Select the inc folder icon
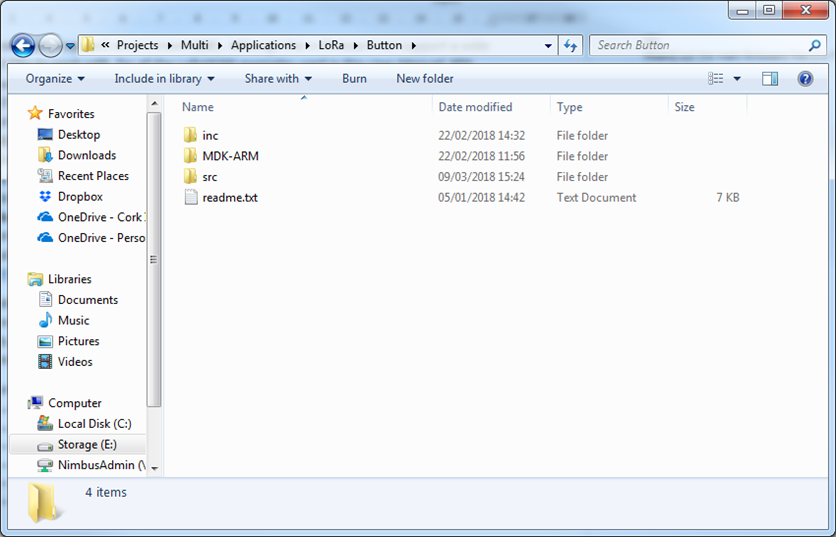This screenshot has height=537, width=836. pos(190,135)
